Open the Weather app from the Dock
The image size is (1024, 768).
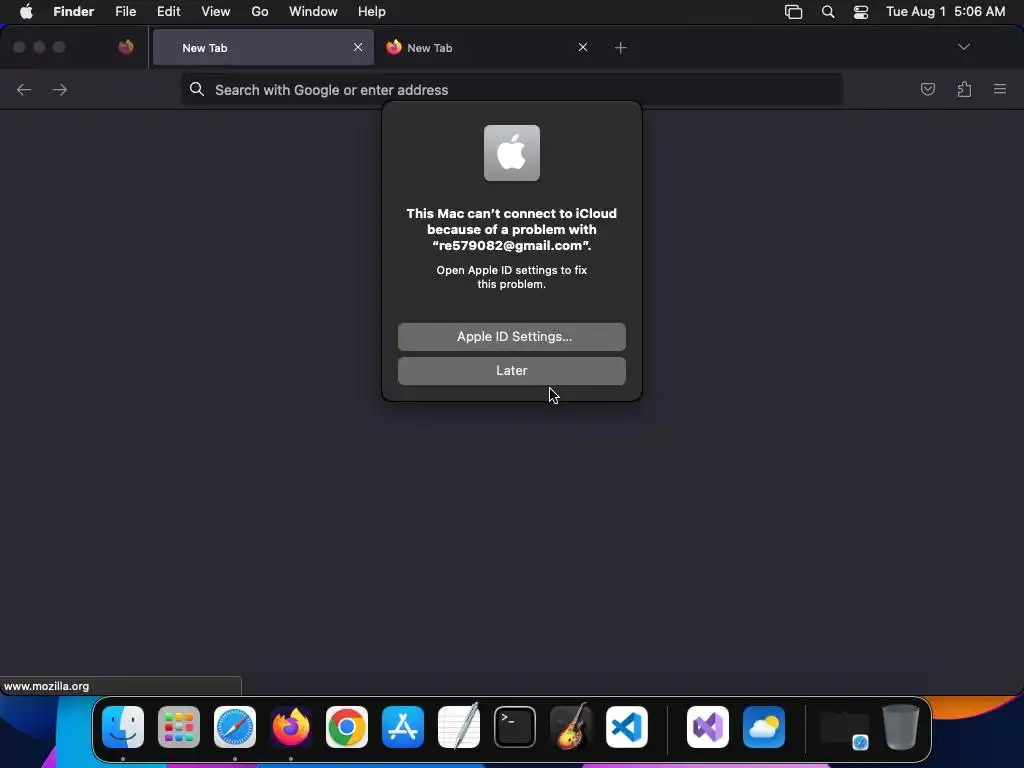(x=764, y=727)
